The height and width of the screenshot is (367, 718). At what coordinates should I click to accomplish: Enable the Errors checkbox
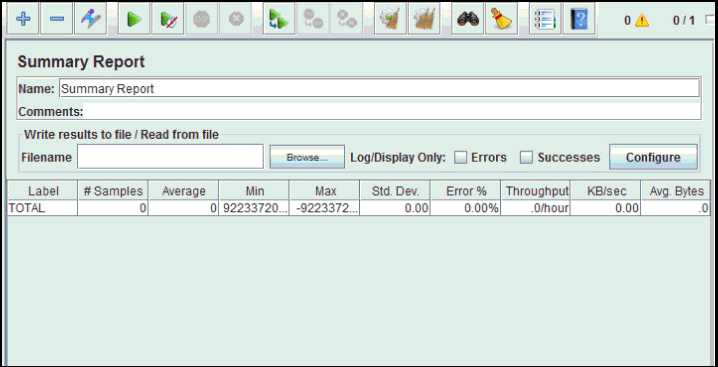[x=460, y=158]
